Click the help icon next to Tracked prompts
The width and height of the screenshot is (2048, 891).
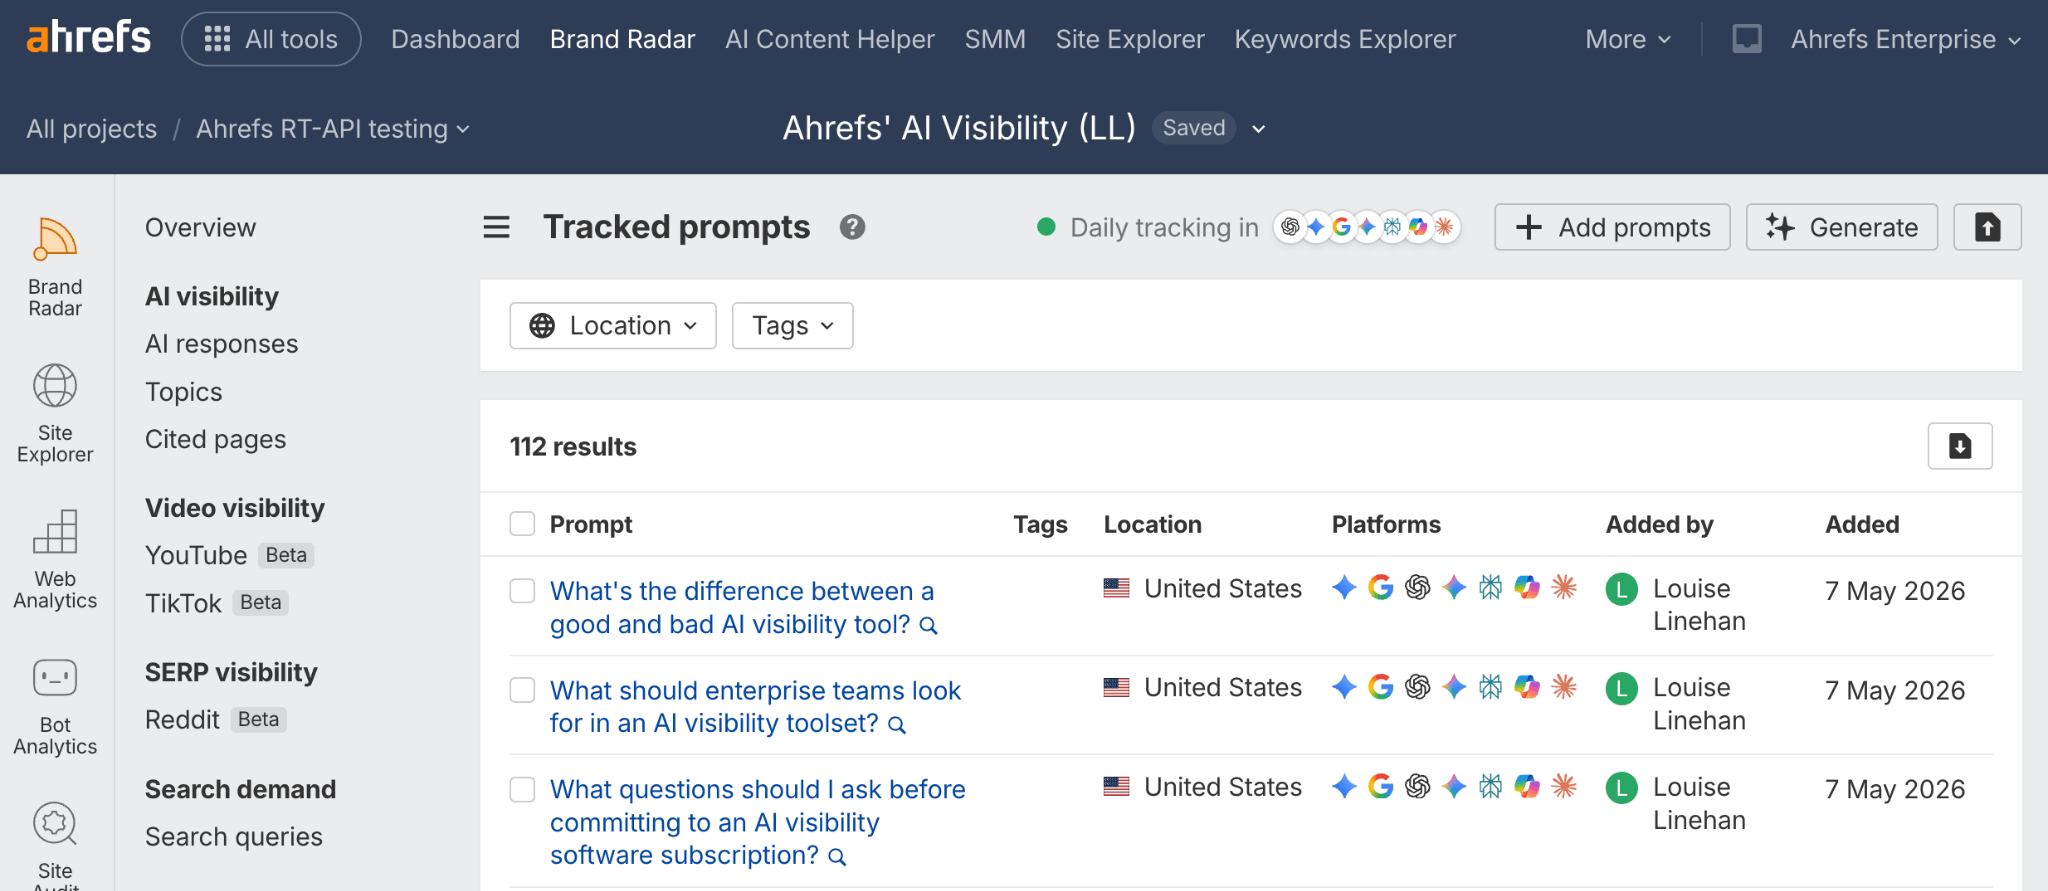click(852, 228)
